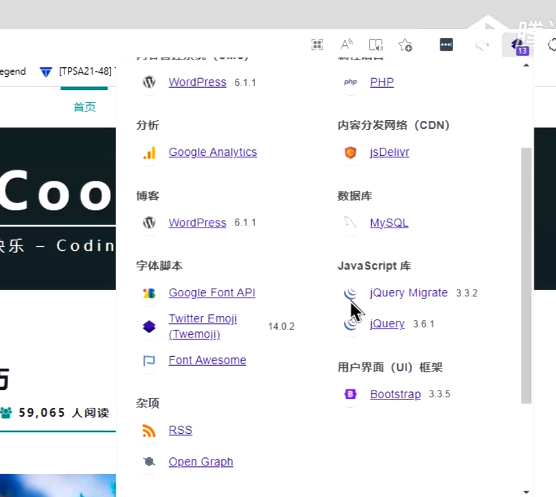Open the immersive reader book icon

(x=376, y=45)
